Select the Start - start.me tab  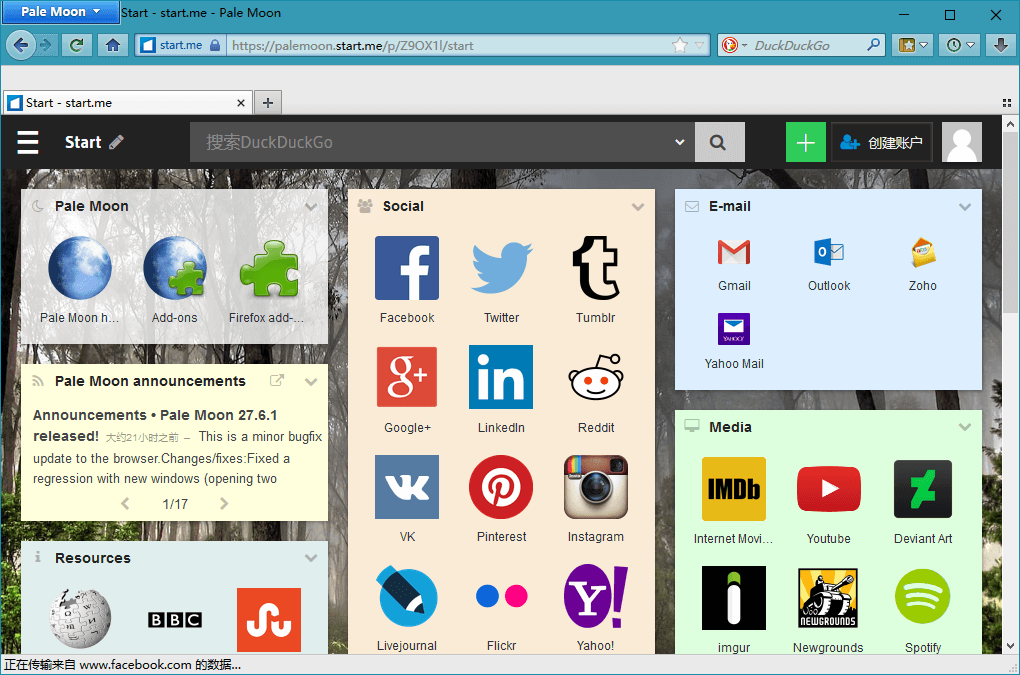tap(120, 102)
